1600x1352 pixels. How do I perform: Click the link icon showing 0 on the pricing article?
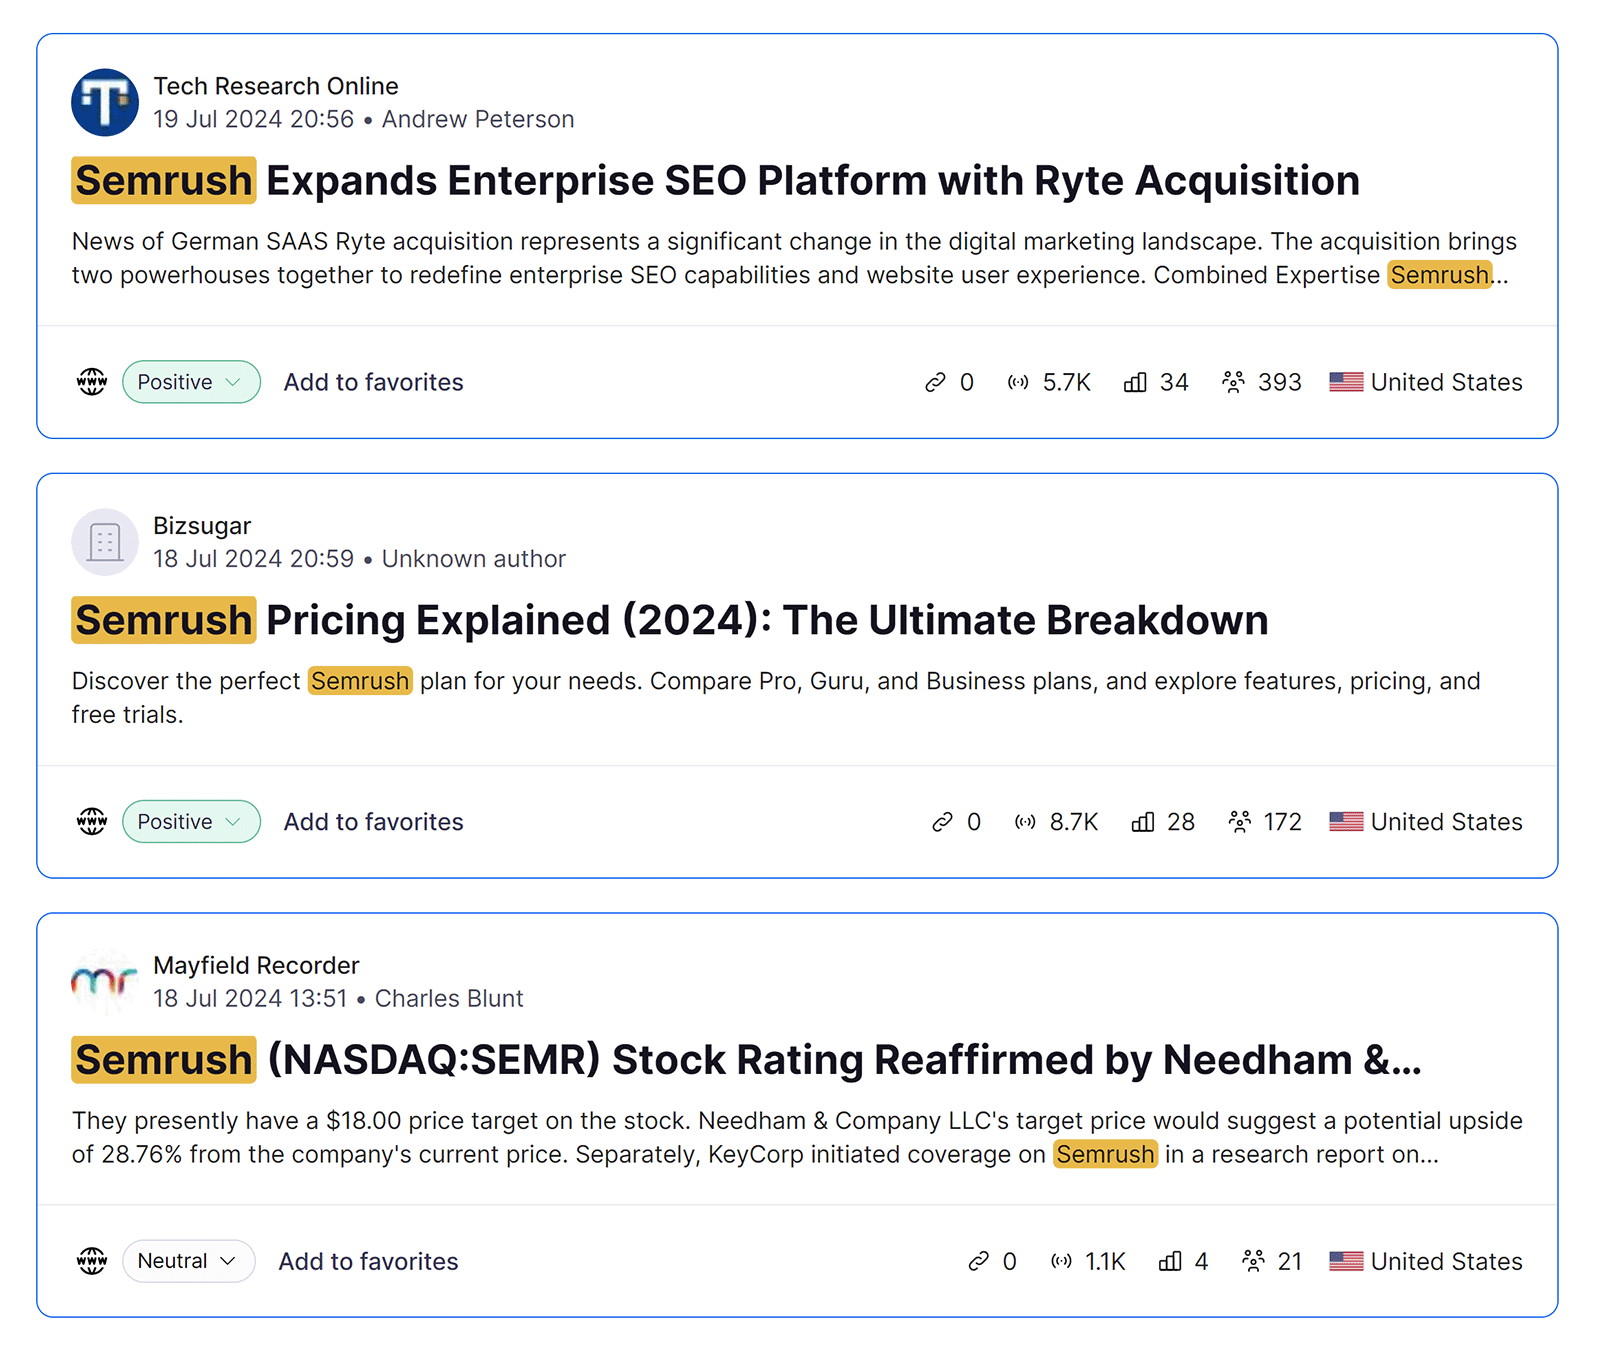tap(940, 821)
